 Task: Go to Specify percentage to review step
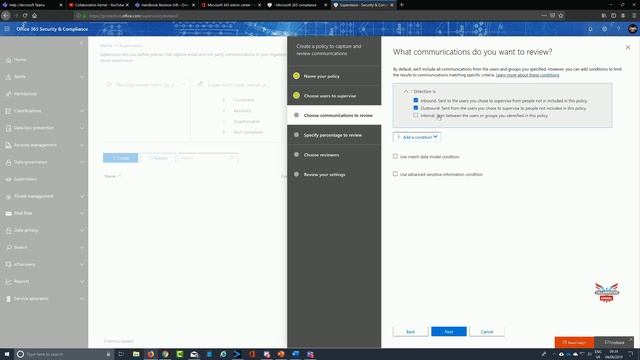(x=334, y=135)
